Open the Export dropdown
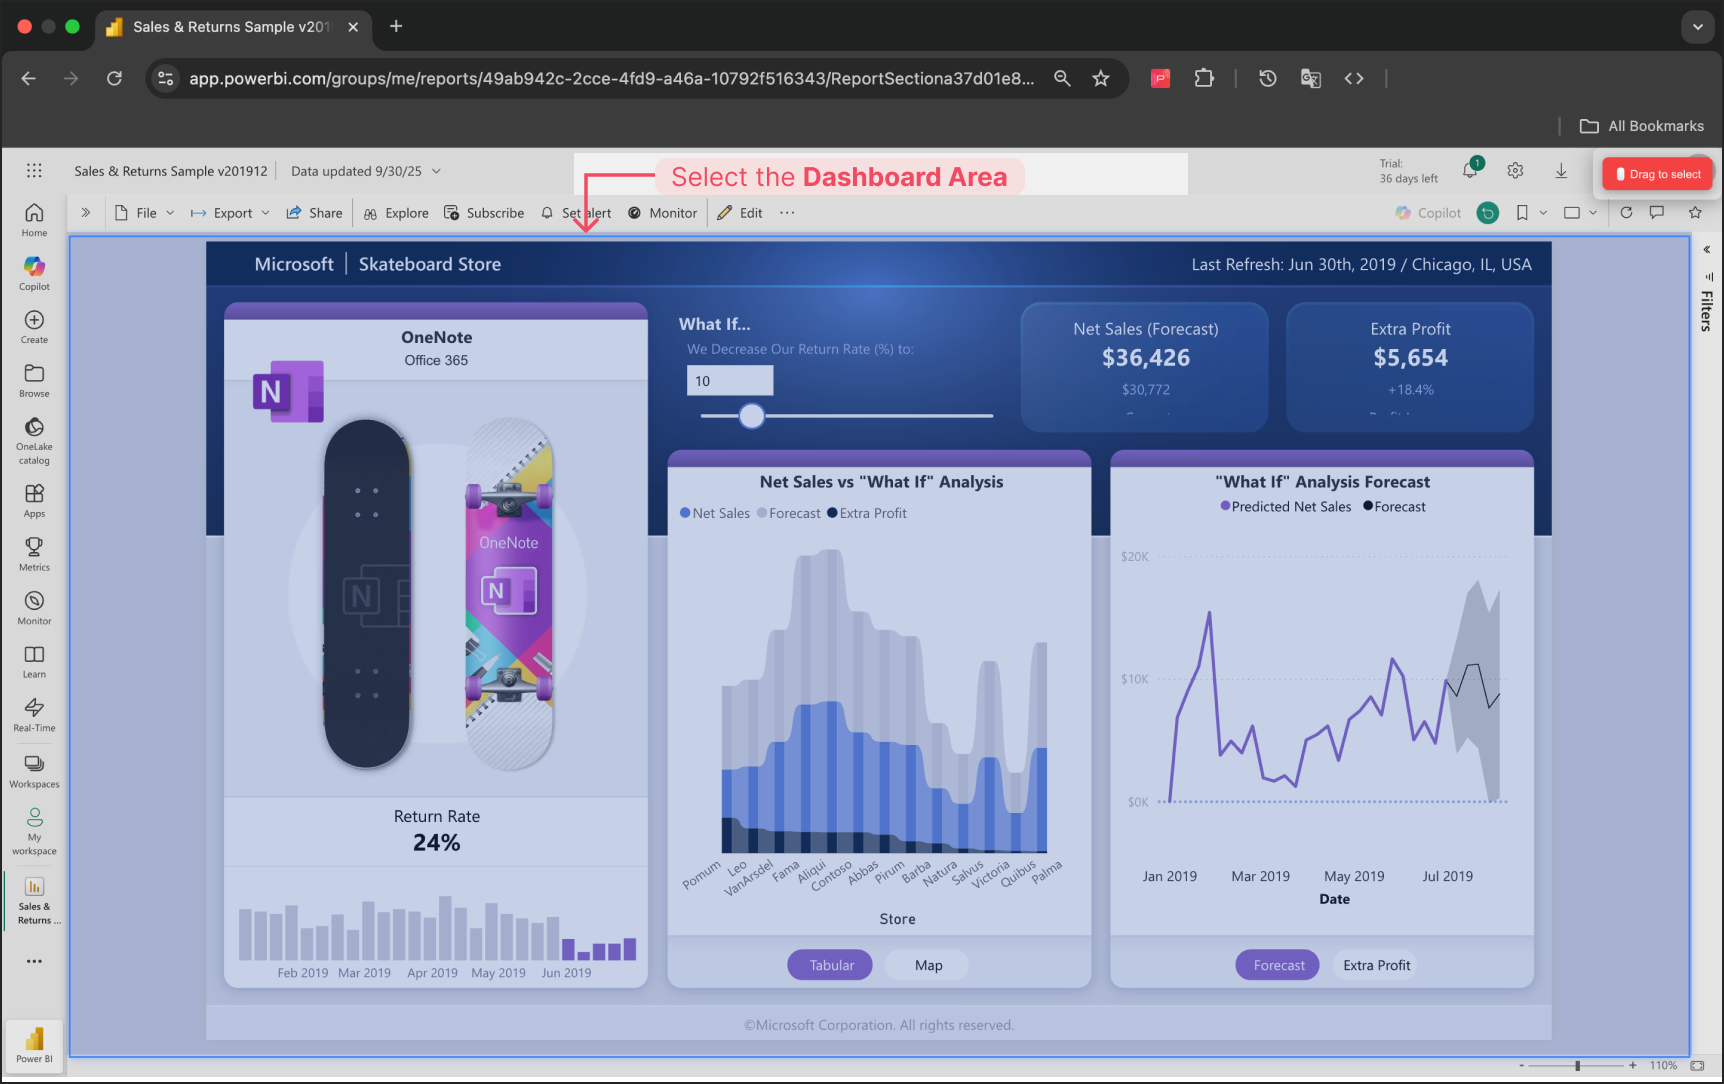Screen dimensions: 1724x1084 pyautogui.click(x=231, y=213)
